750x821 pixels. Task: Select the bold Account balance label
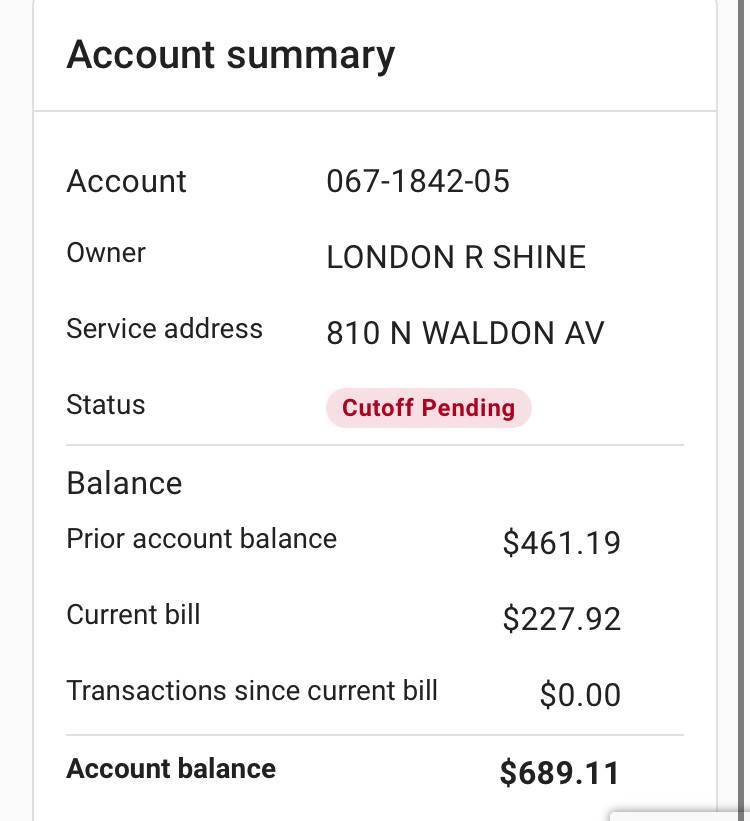pos(171,768)
